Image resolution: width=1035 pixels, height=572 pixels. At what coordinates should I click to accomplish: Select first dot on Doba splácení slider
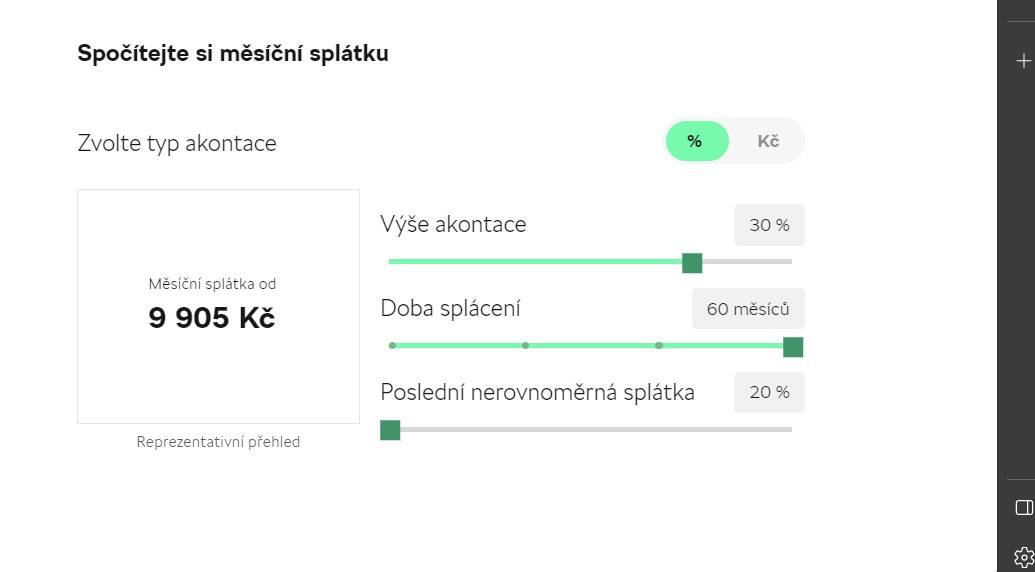[x=393, y=346]
